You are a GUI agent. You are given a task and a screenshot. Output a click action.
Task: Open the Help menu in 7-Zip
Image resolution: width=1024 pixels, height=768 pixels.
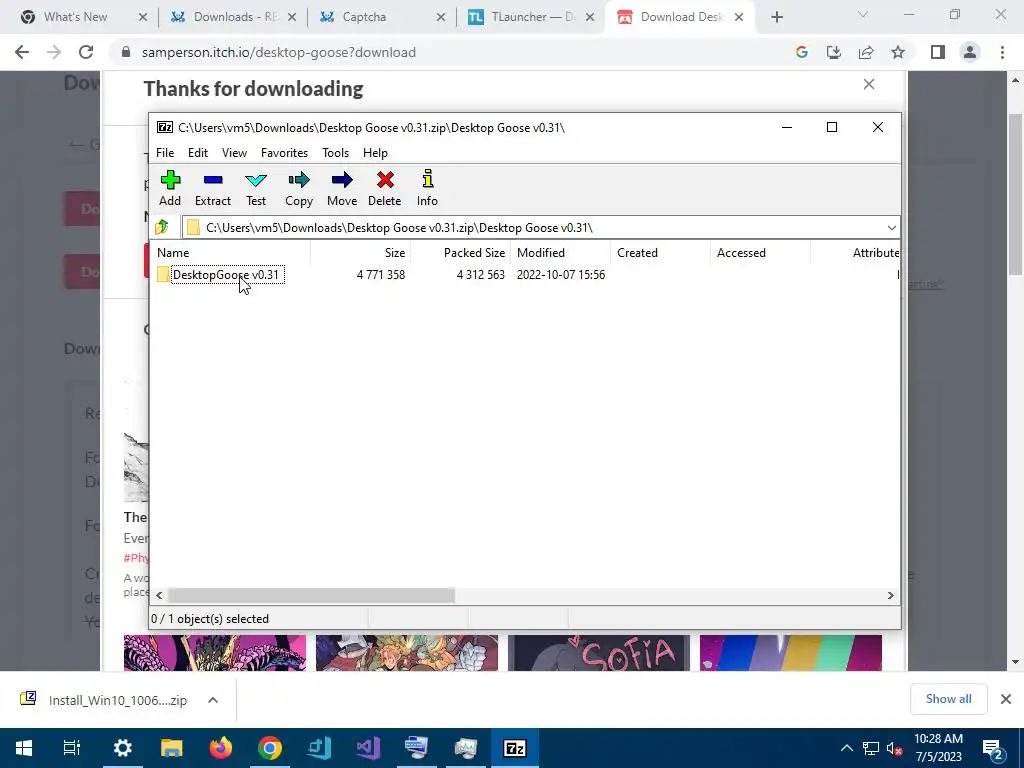point(376,153)
